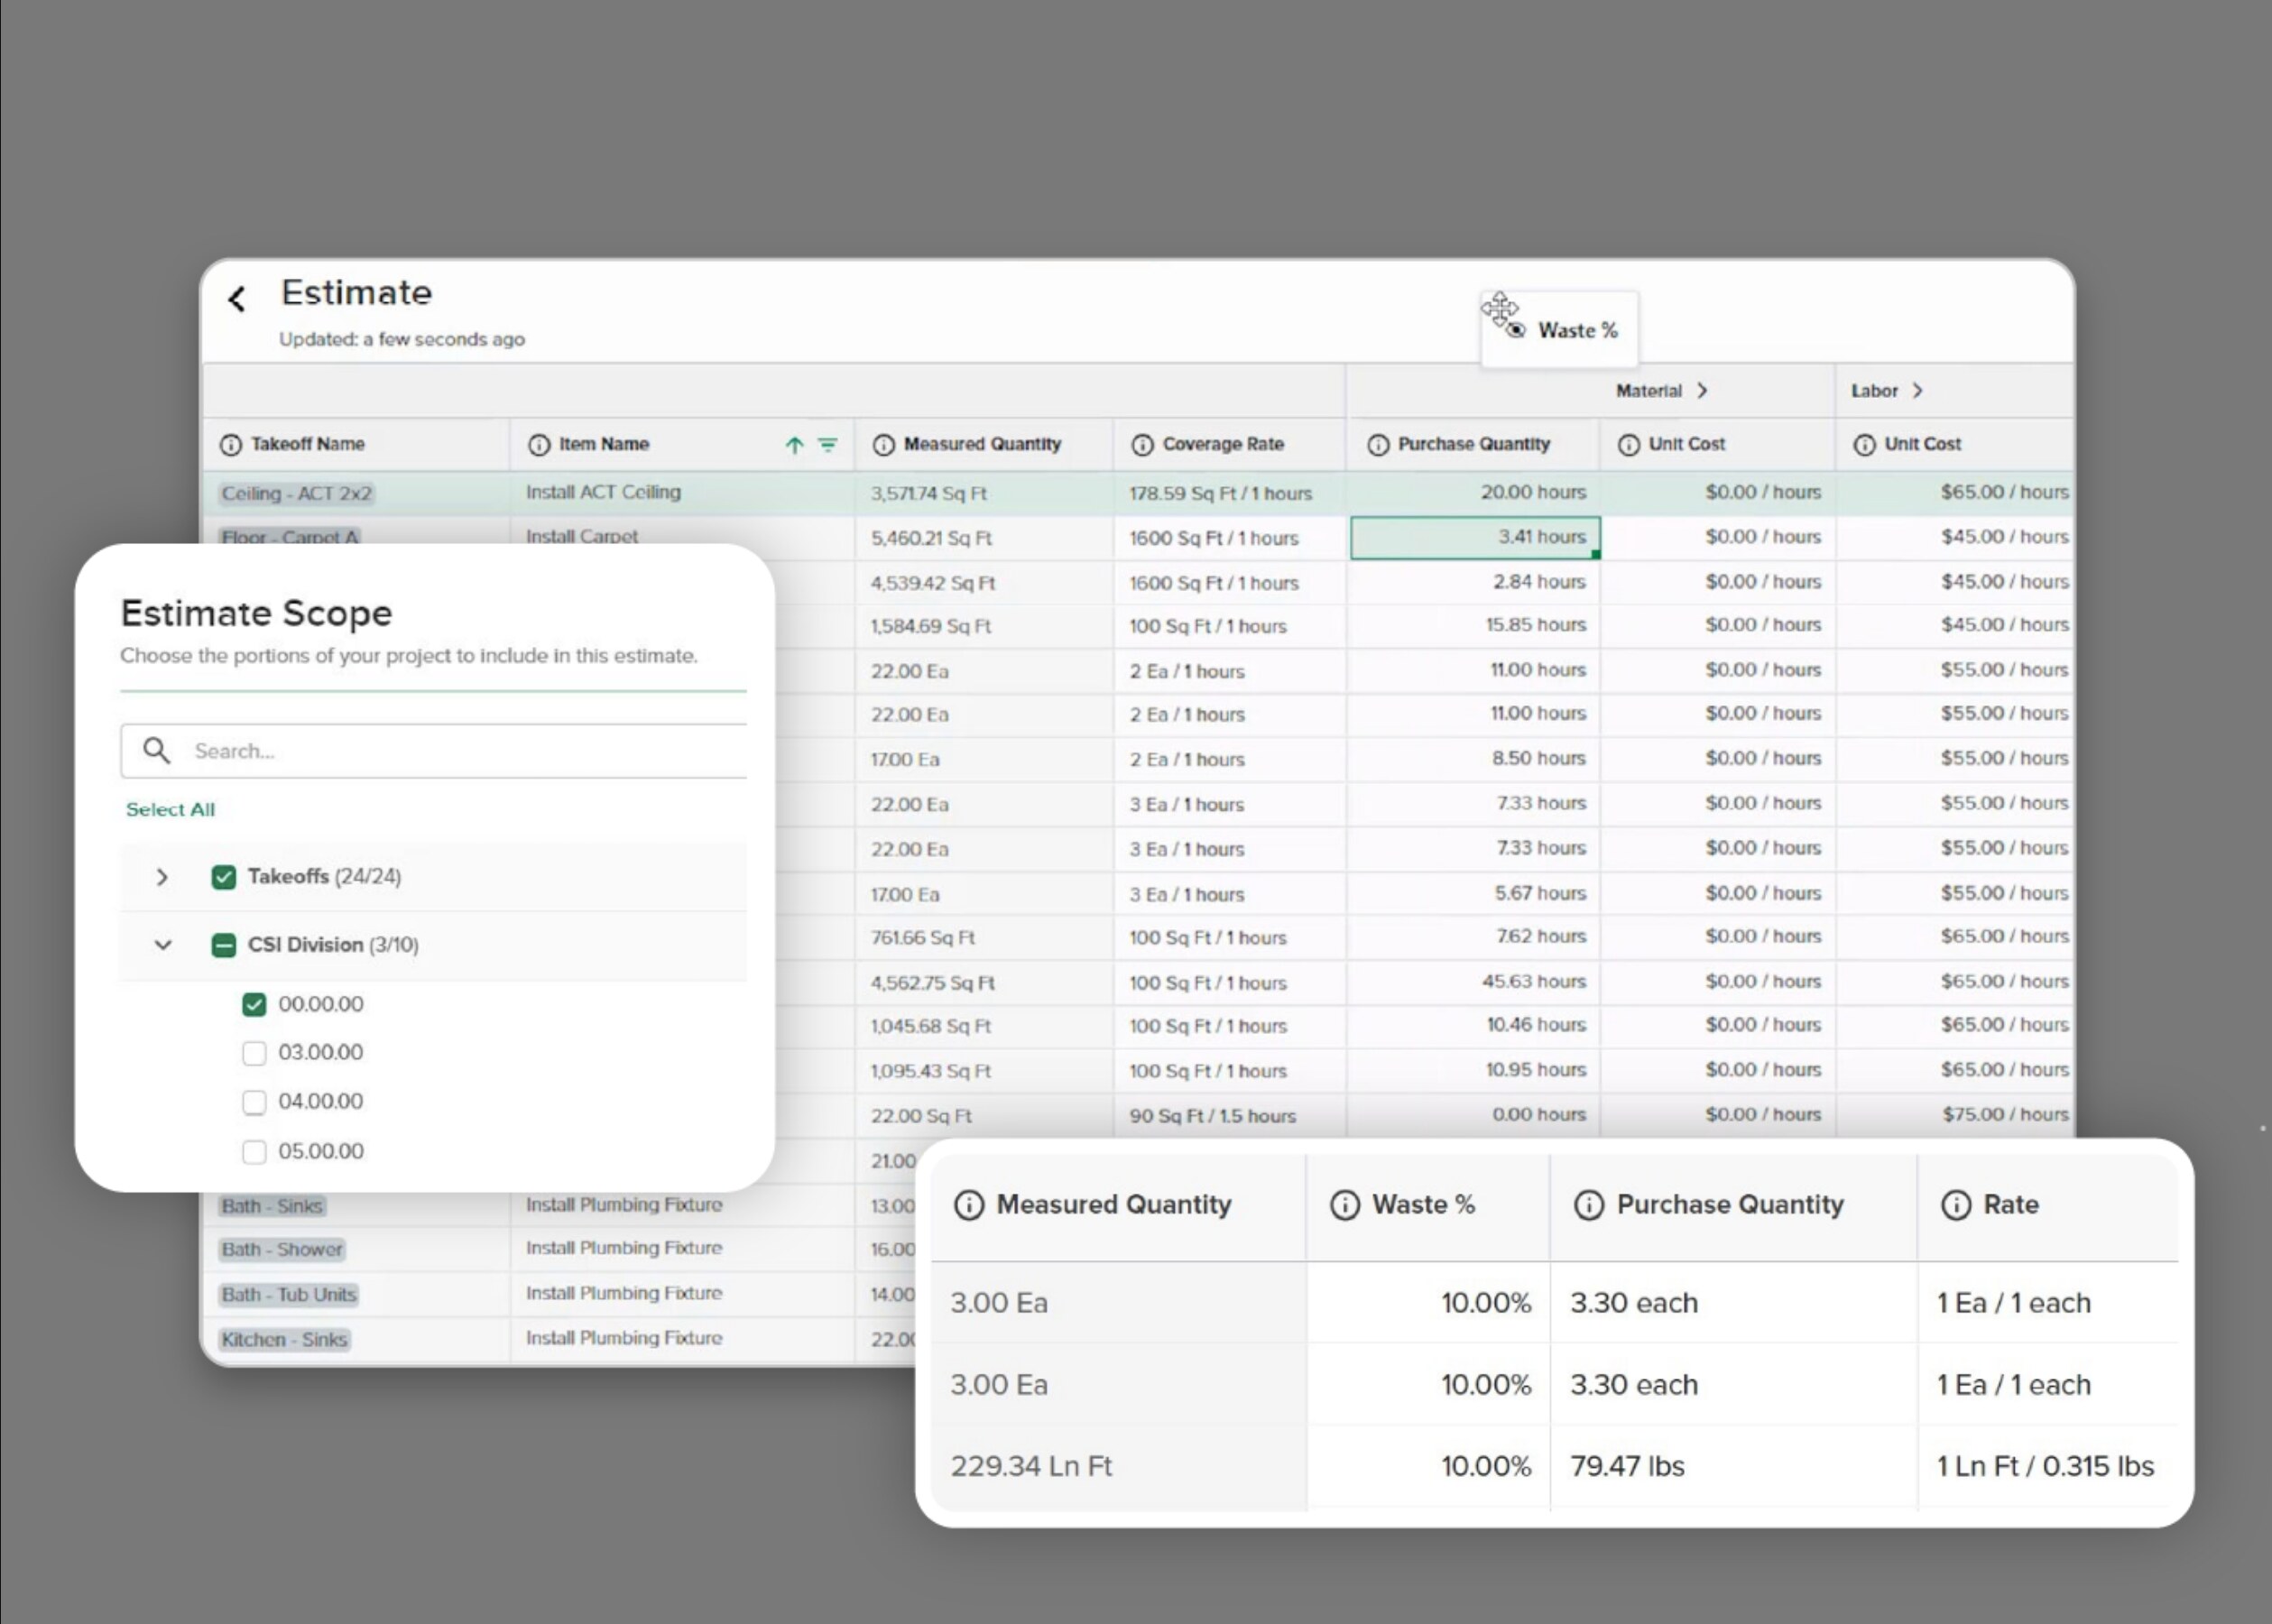
Task: Click info icon beside Measured Quantity header
Action: tap(884, 445)
